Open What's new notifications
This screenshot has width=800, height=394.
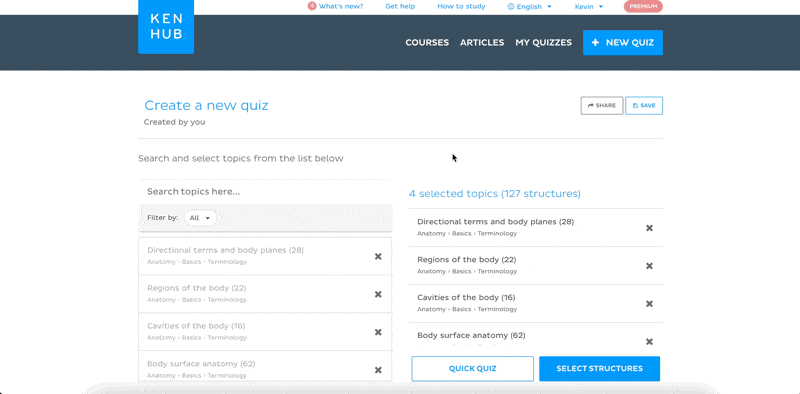click(341, 7)
